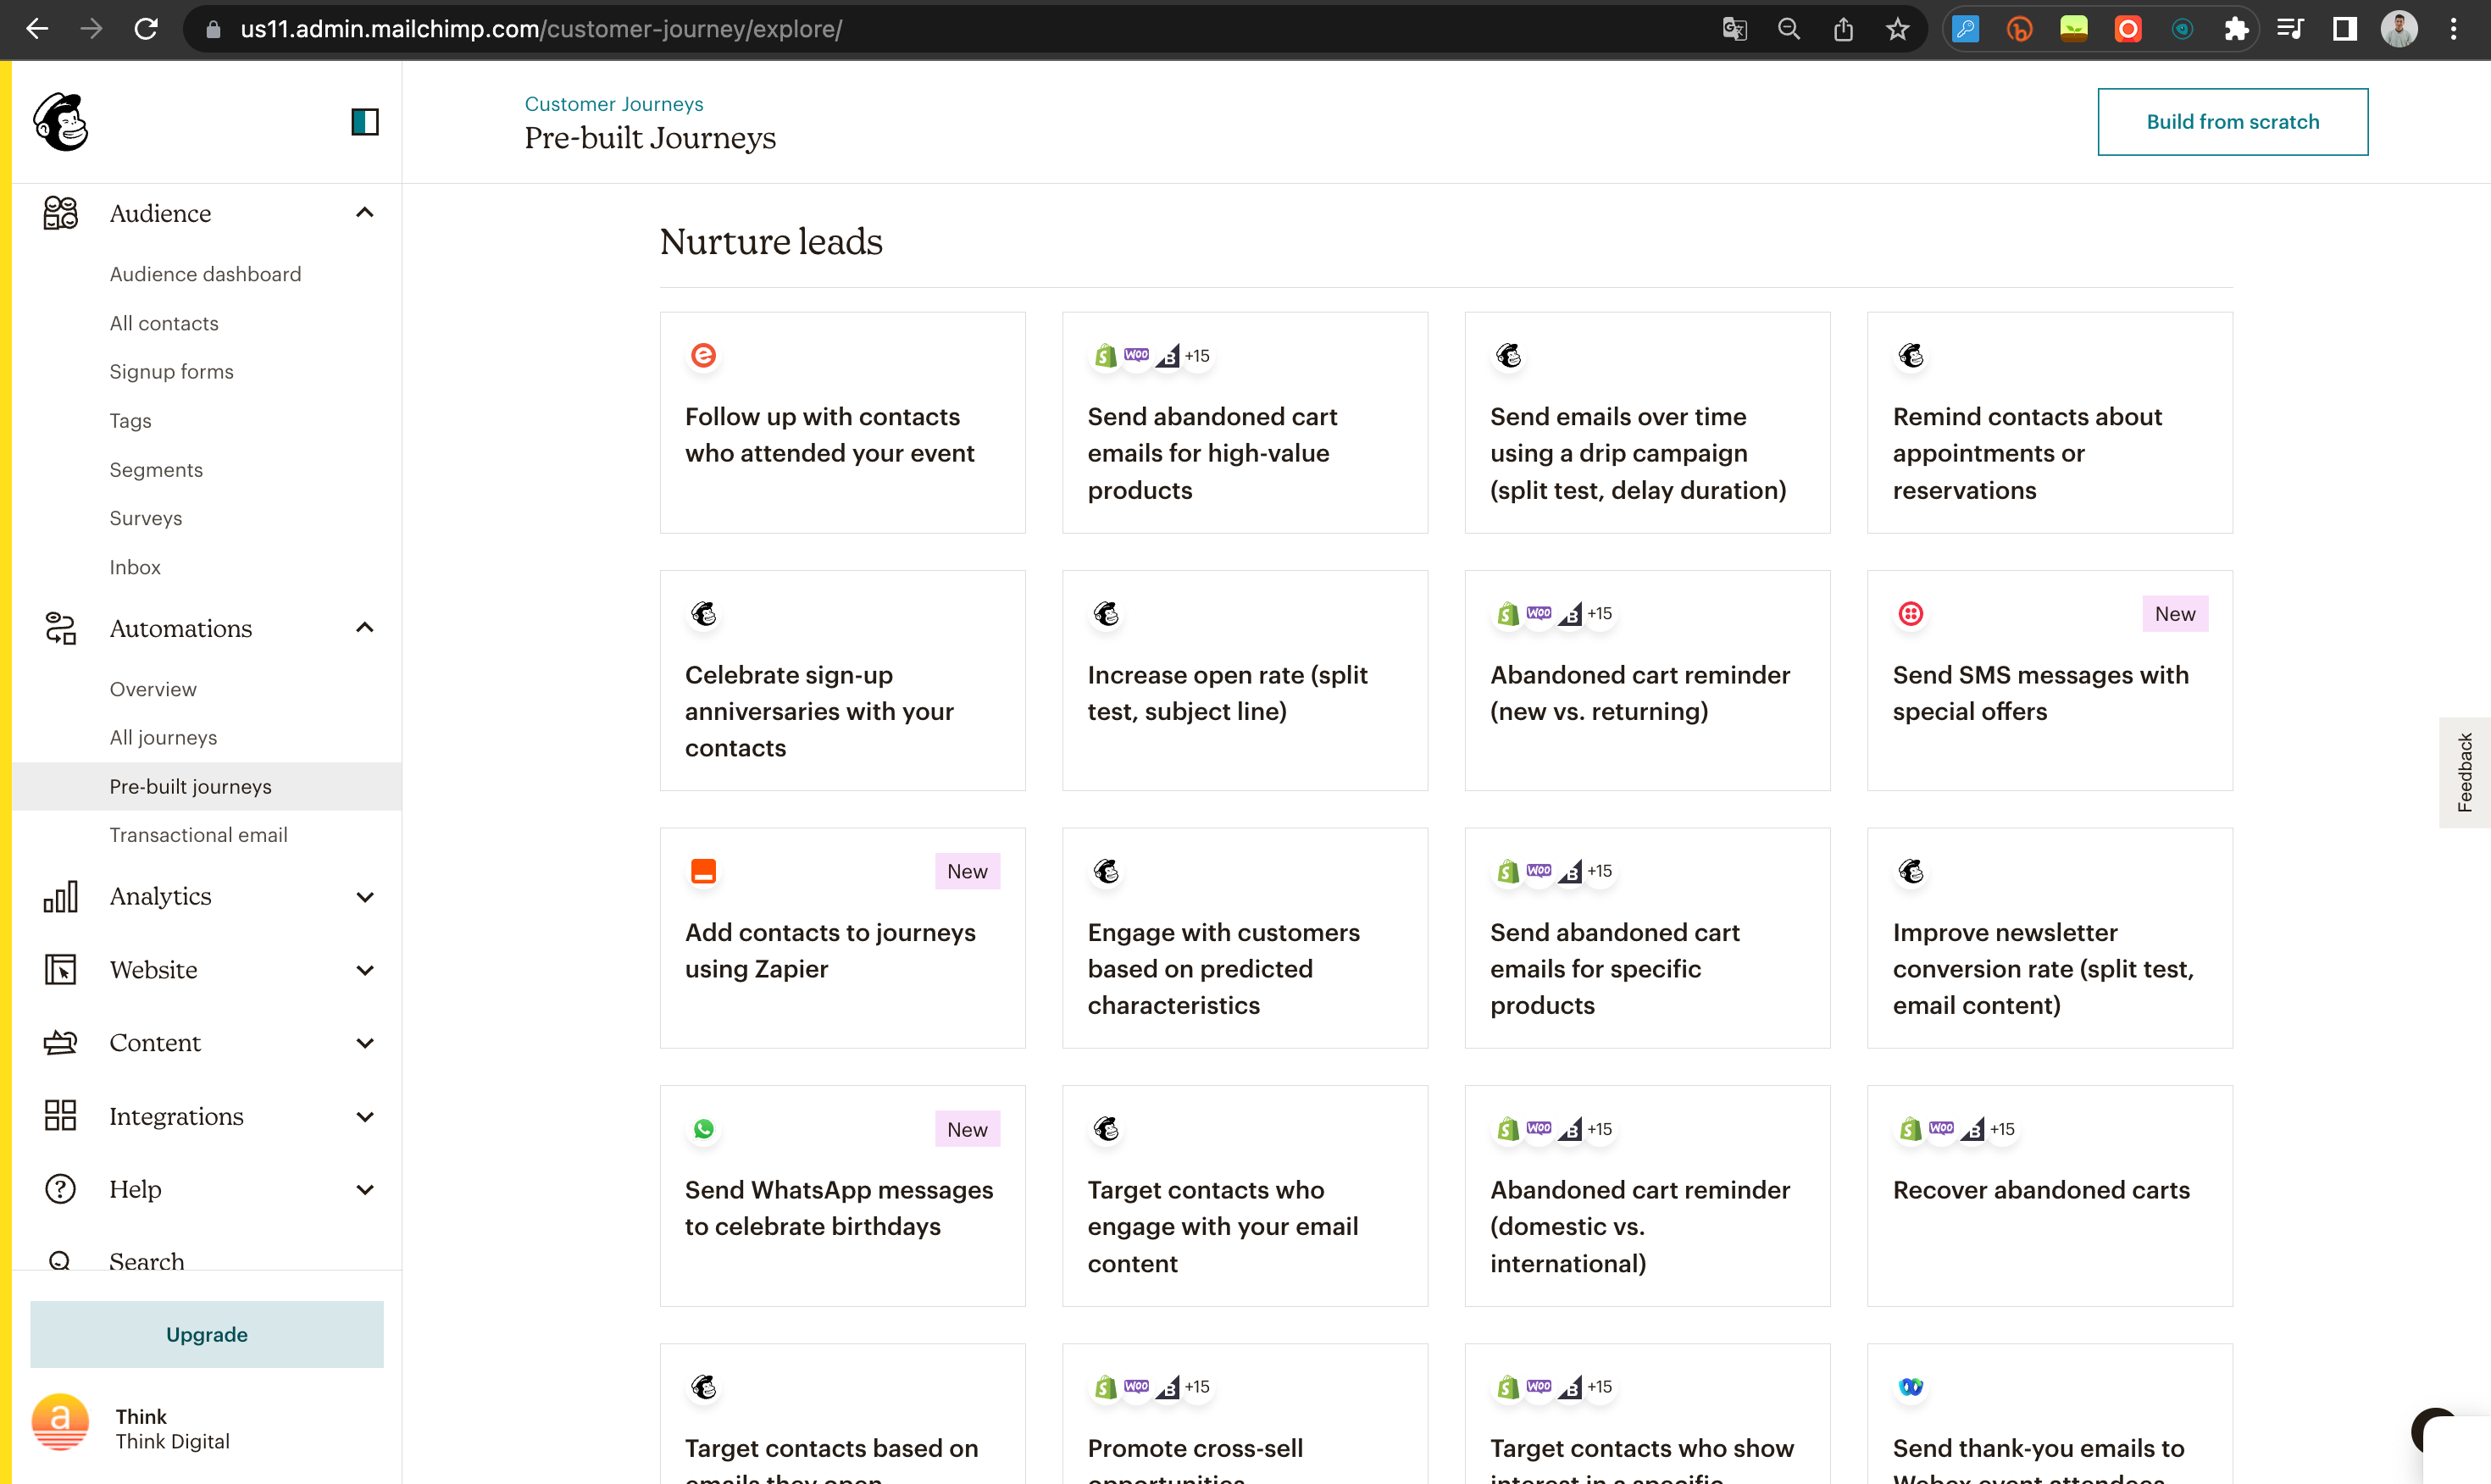Click Build from scratch button
This screenshot has width=2491, height=1484.
pos(2232,122)
